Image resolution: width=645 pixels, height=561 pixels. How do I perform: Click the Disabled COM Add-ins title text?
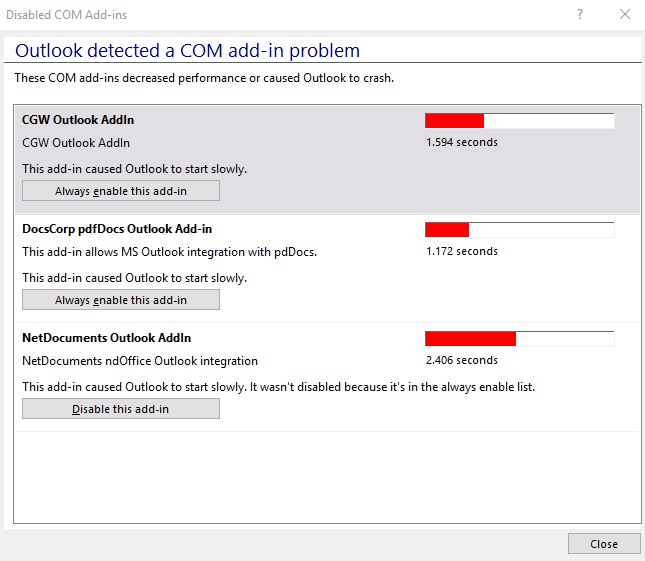tap(67, 15)
